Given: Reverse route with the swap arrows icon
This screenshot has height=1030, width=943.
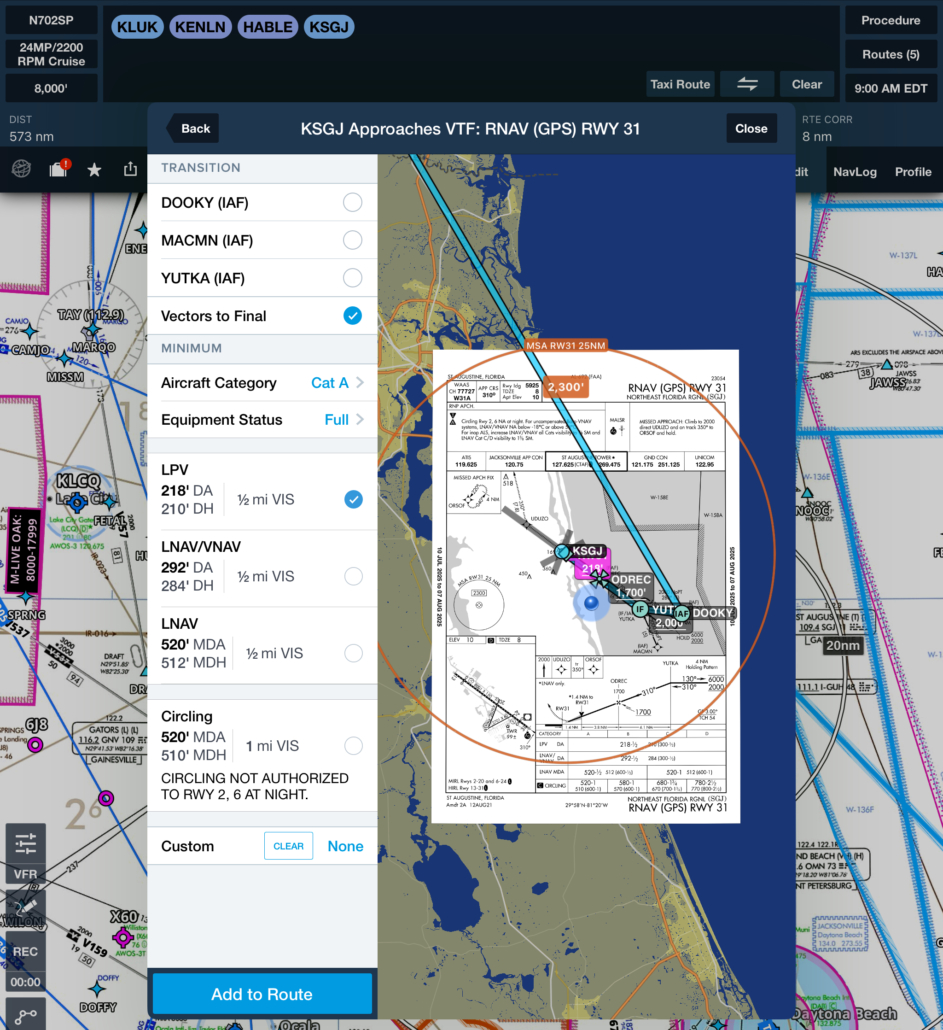Looking at the screenshot, I should point(747,84).
